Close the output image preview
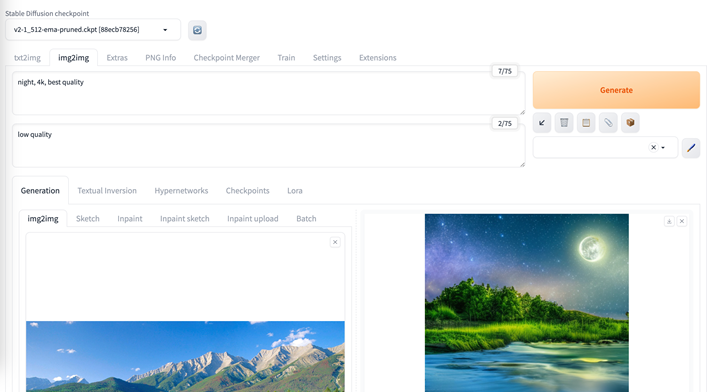The width and height of the screenshot is (707, 392). coord(682,221)
